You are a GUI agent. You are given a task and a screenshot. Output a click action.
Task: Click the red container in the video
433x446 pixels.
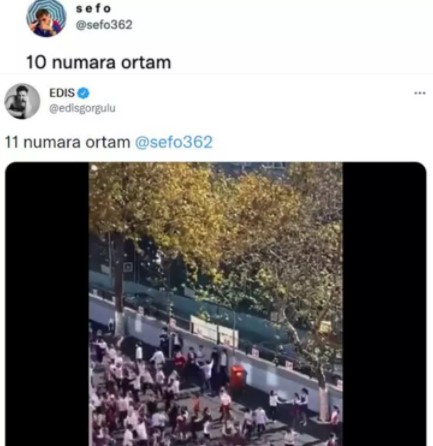click(x=238, y=377)
